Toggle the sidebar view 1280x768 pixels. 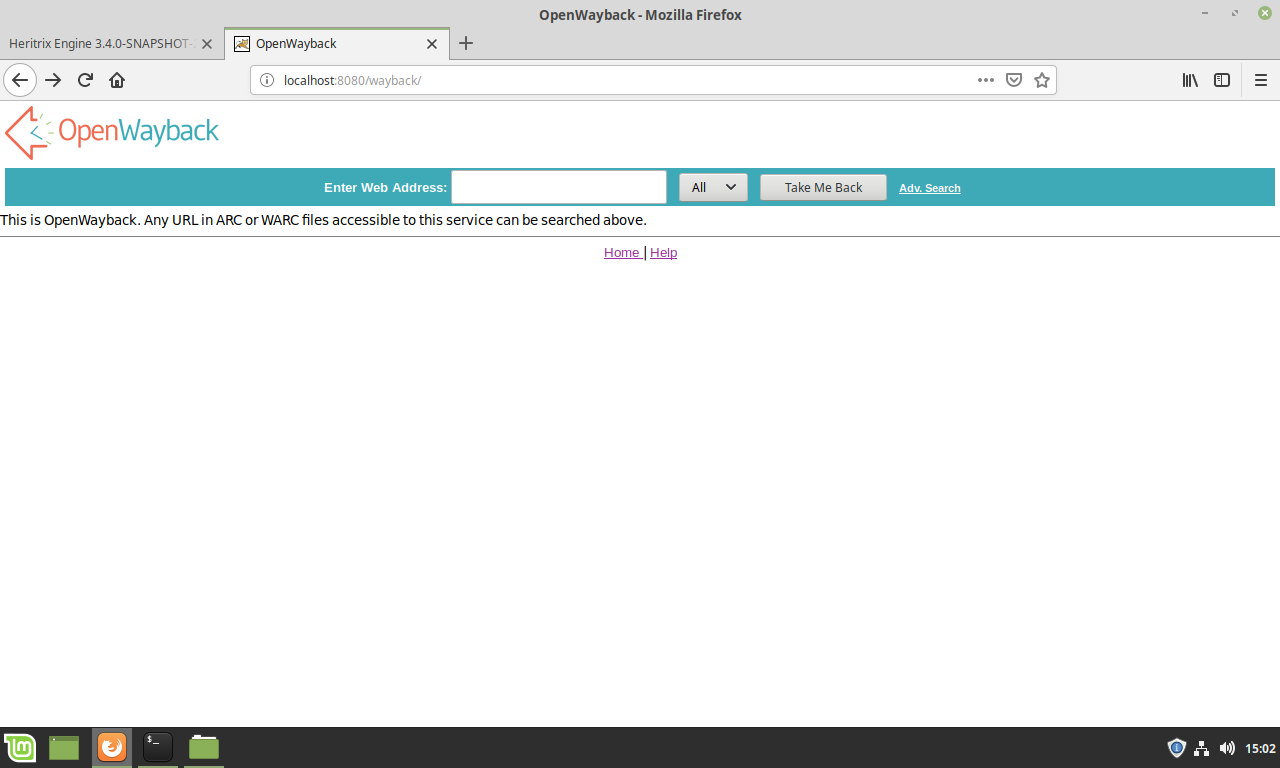coord(1222,80)
